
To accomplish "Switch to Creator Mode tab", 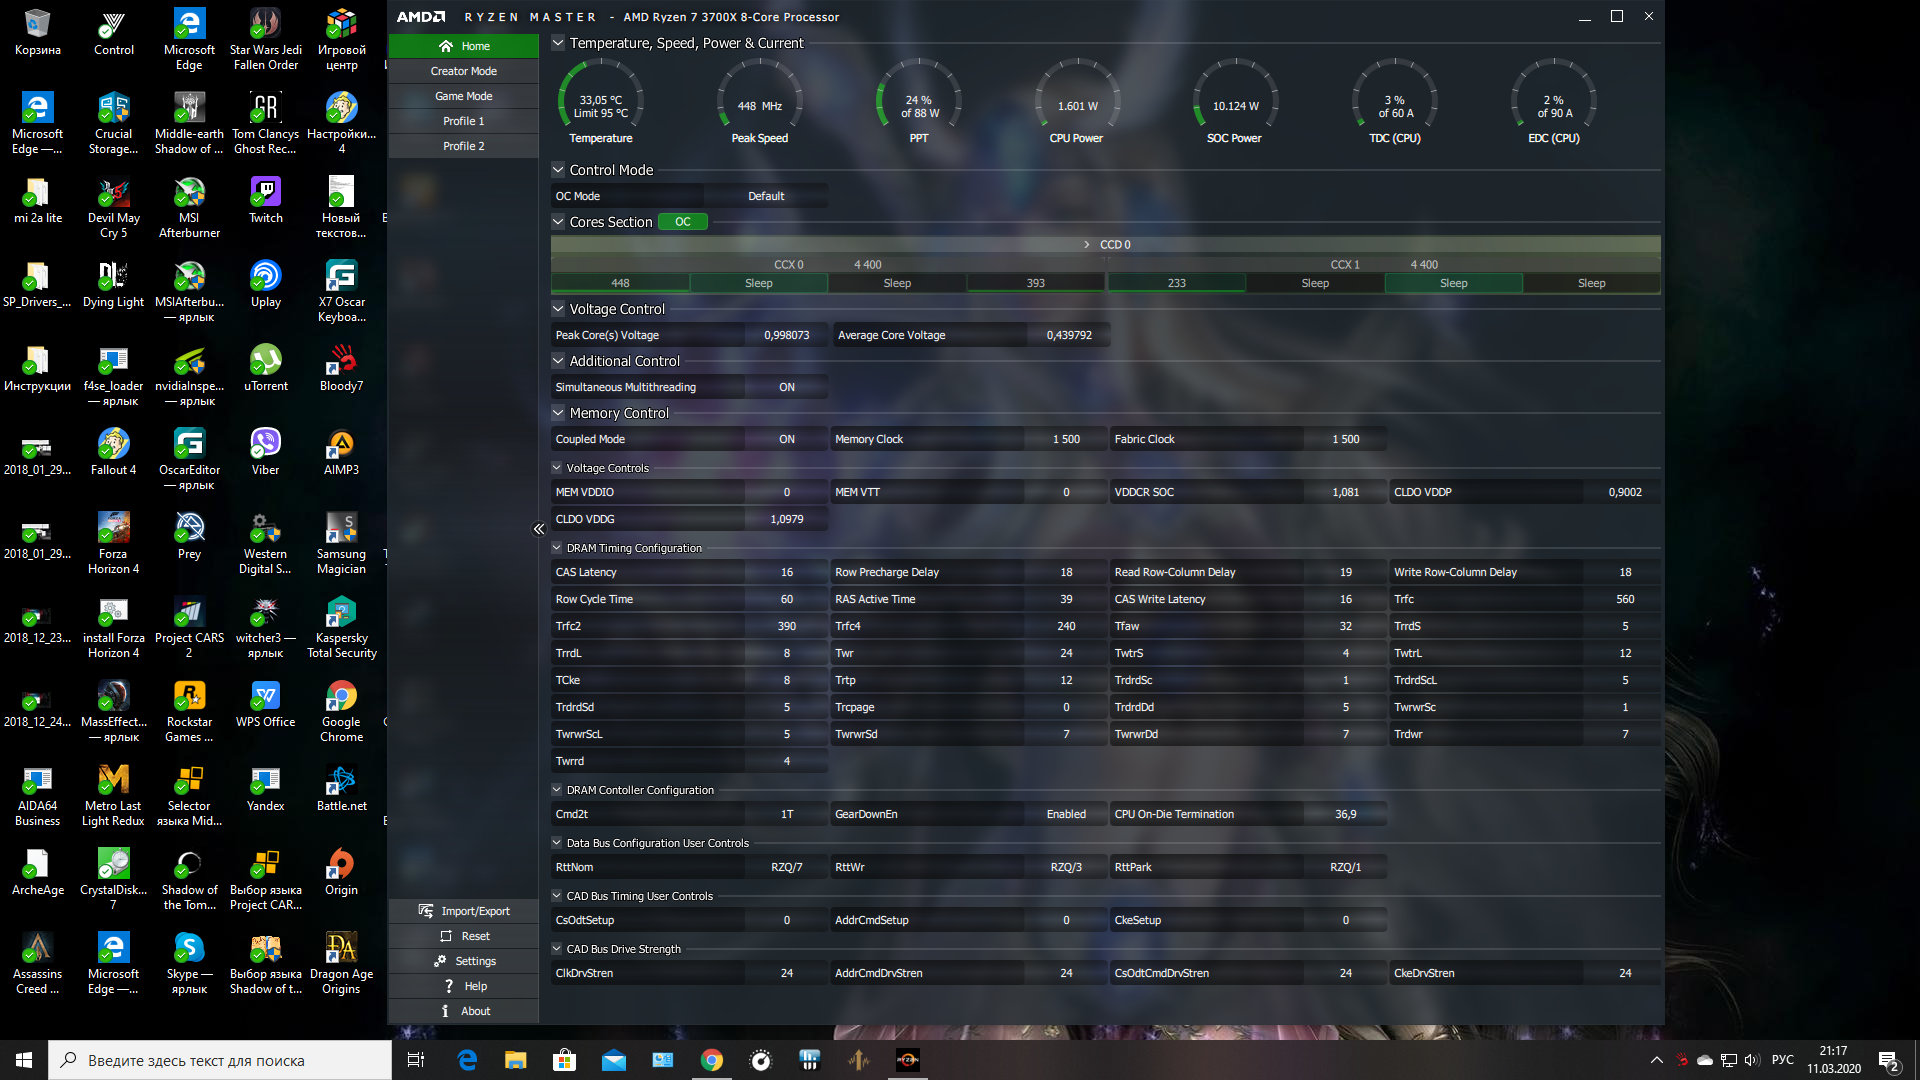I will click(x=463, y=71).
